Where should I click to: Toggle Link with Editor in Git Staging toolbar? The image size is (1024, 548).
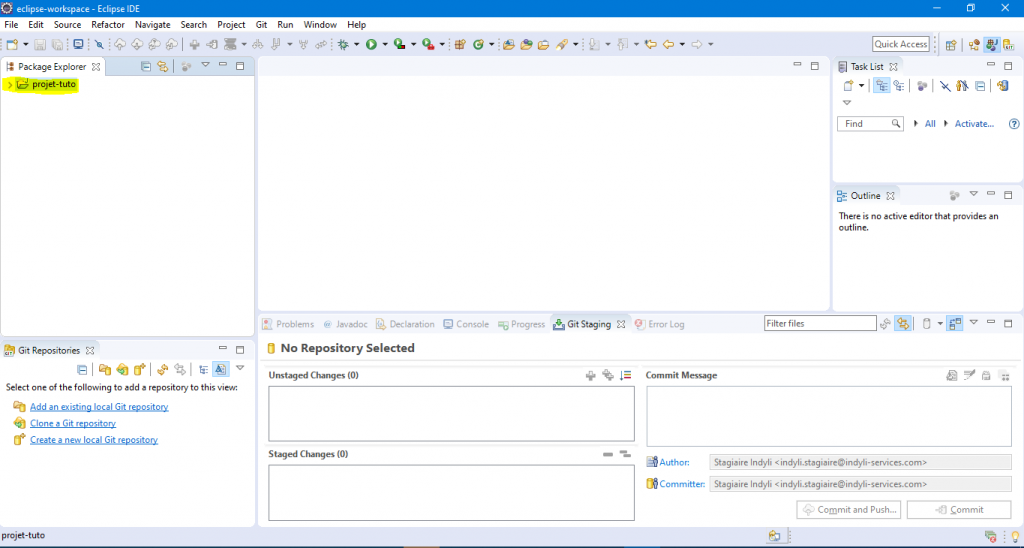click(x=903, y=323)
